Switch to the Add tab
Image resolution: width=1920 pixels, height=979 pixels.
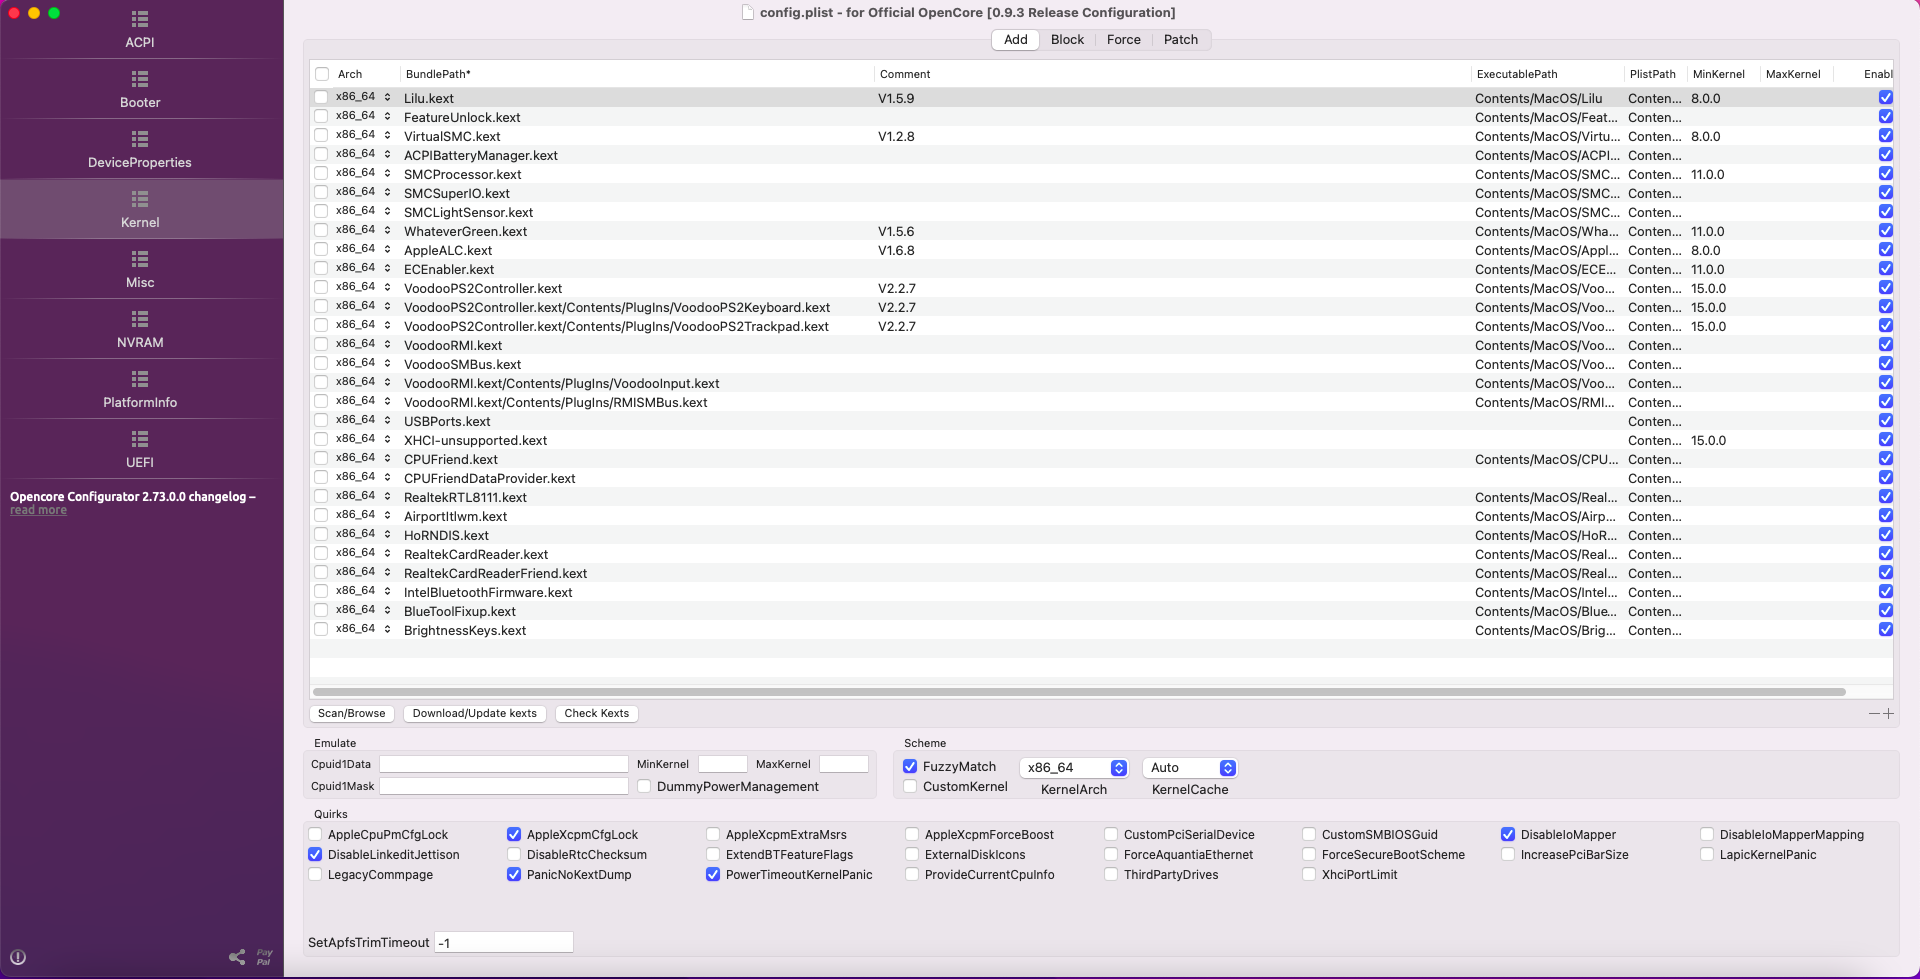coord(1015,40)
